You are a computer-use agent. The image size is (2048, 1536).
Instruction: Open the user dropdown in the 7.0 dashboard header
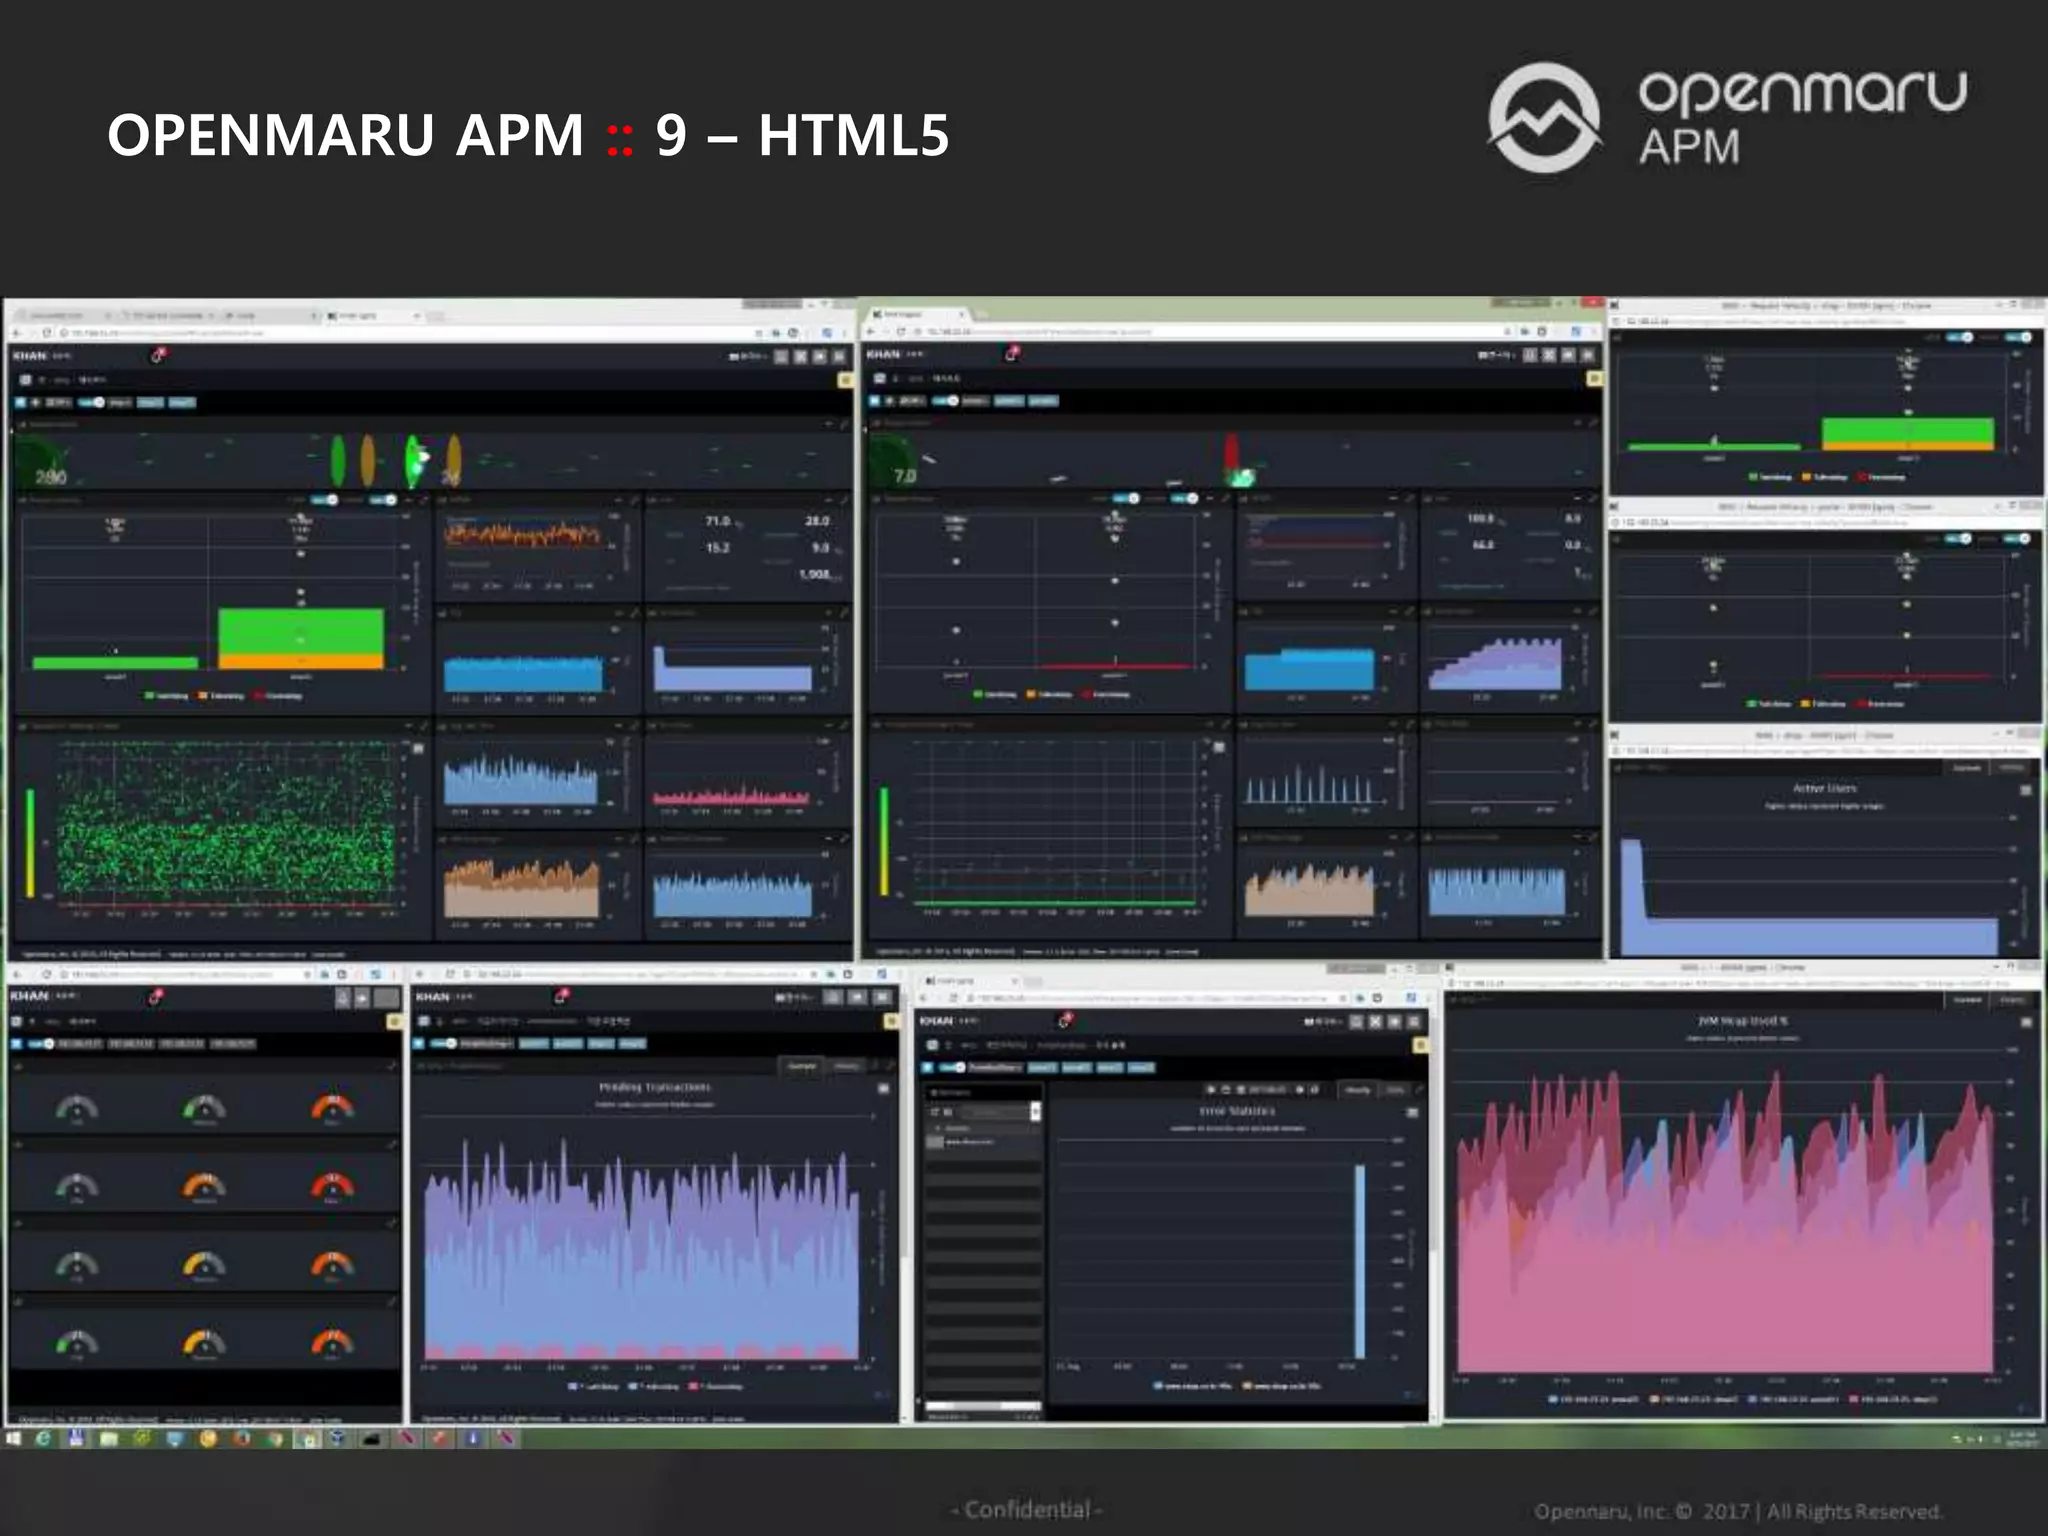(x=1496, y=355)
